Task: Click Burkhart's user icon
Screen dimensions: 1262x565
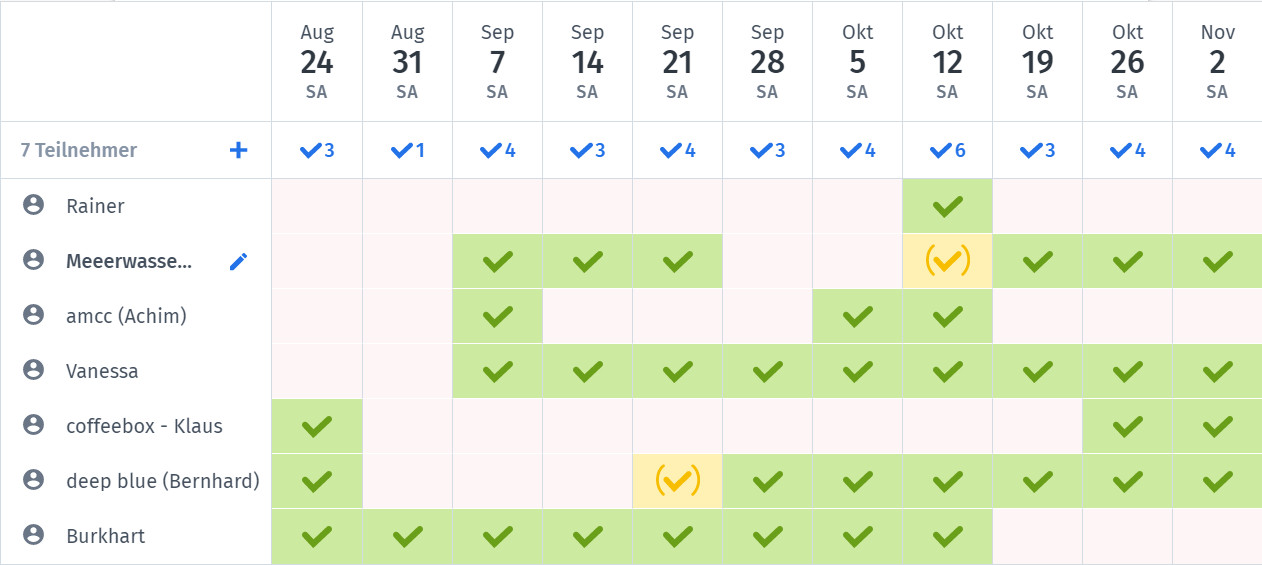Action: point(33,535)
